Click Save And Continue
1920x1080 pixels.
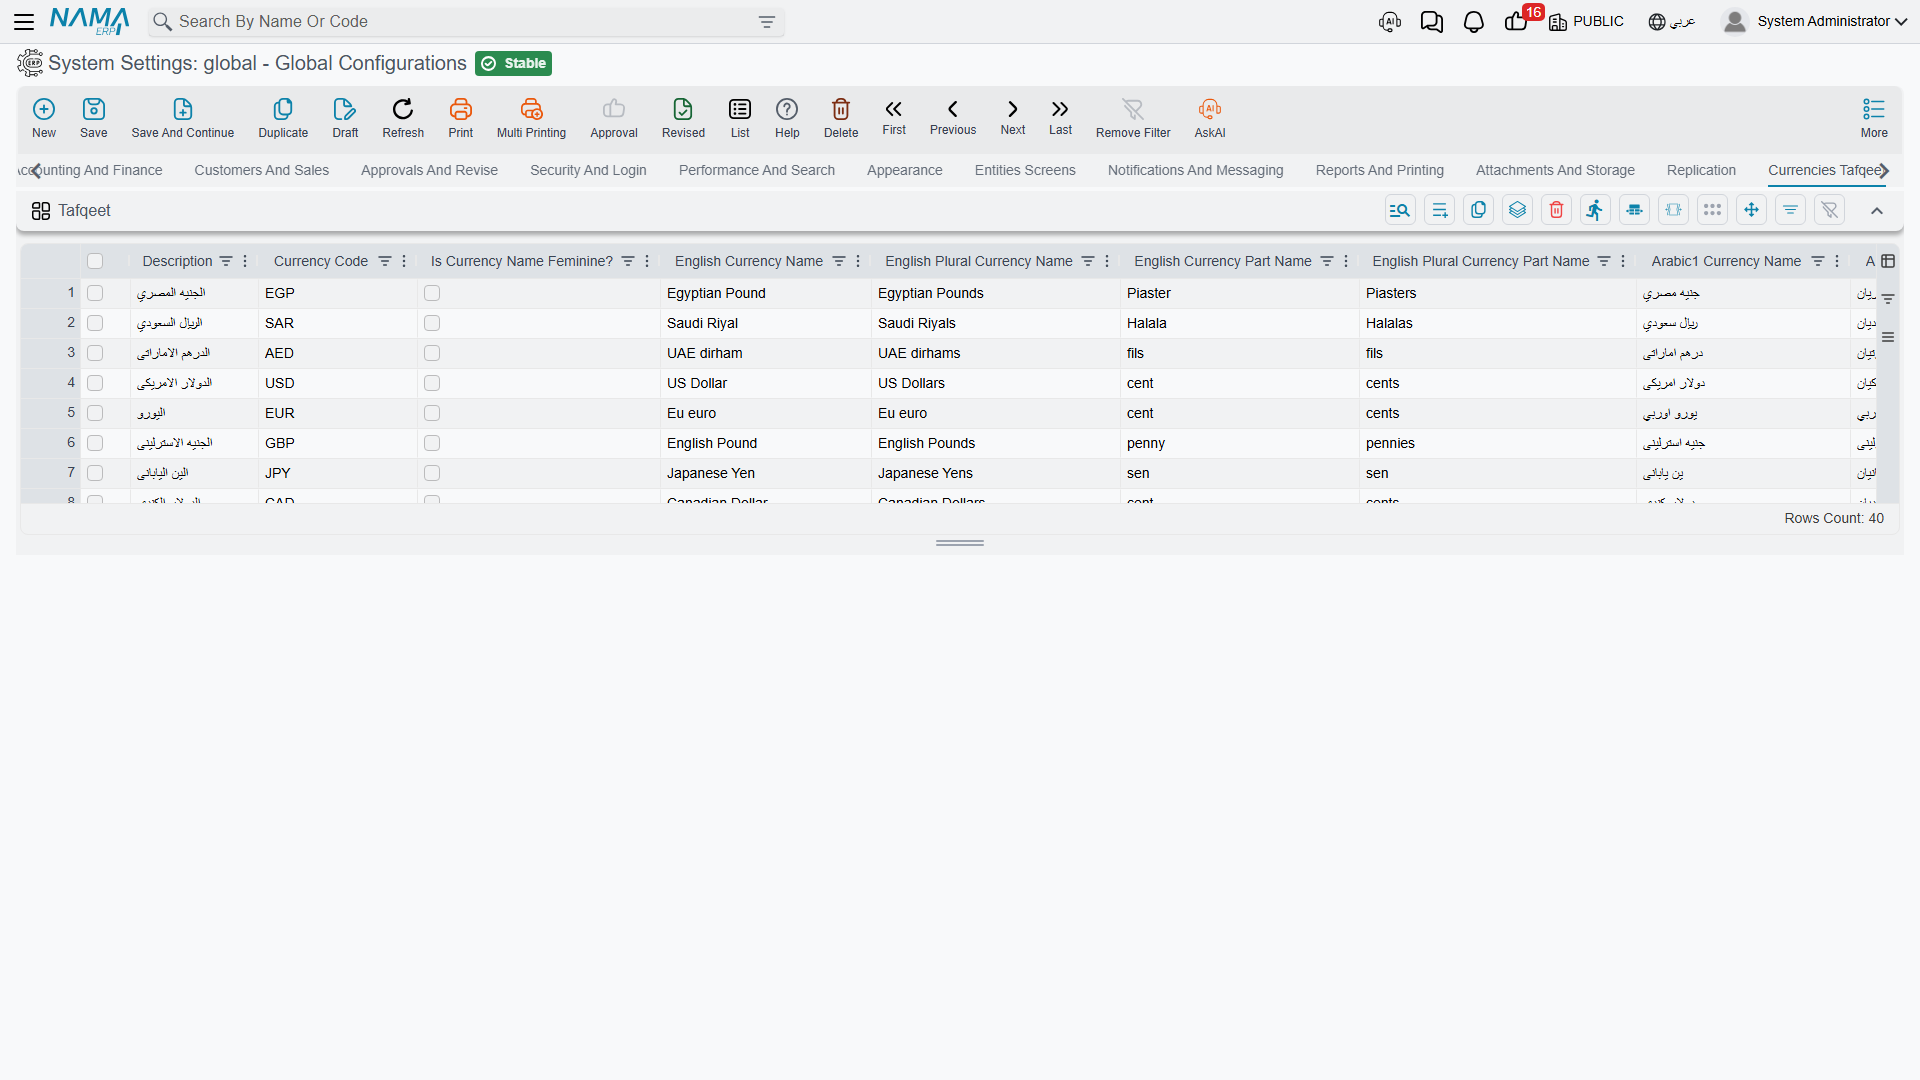(183, 118)
